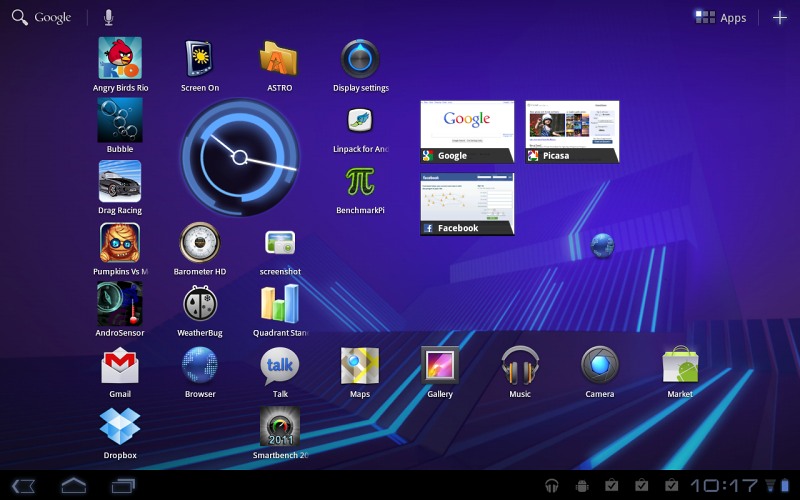Open the Picasa bookmark thumbnail
Screen dimensions: 800x500
point(572,132)
